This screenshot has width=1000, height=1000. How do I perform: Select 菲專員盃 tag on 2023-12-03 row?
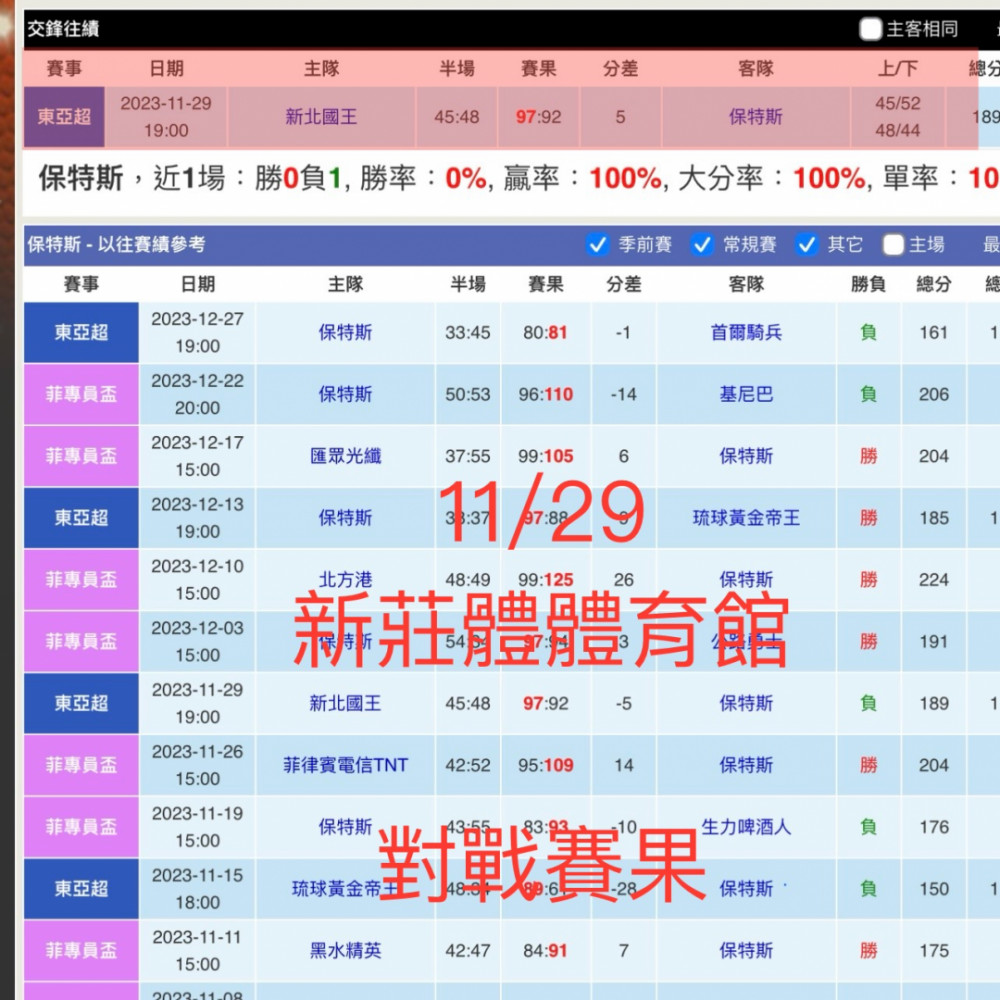coord(81,642)
